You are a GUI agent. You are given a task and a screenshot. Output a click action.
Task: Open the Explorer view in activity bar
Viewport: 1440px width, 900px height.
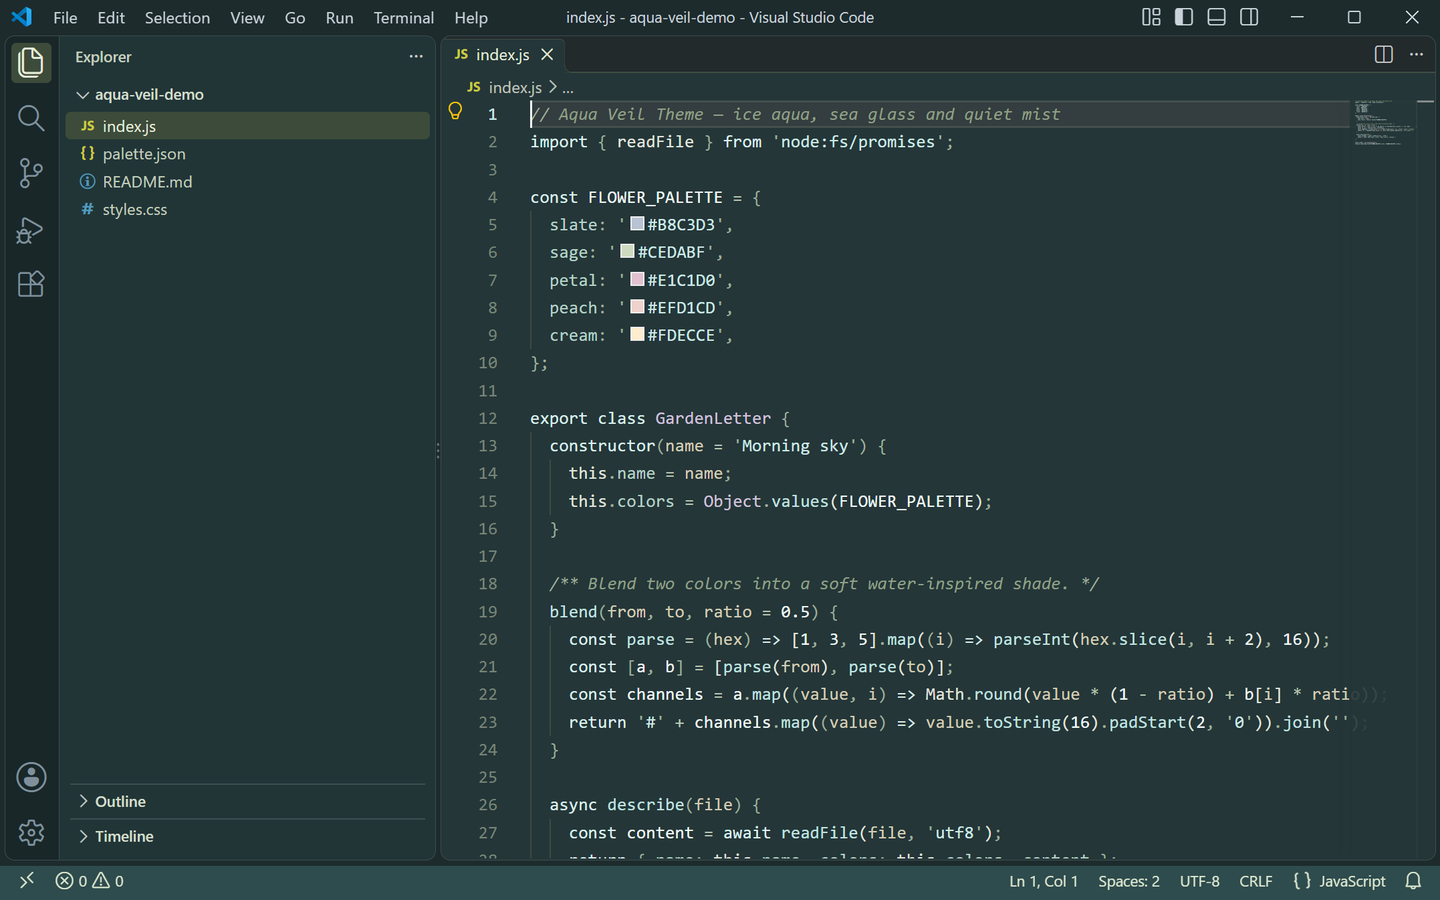(x=31, y=63)
